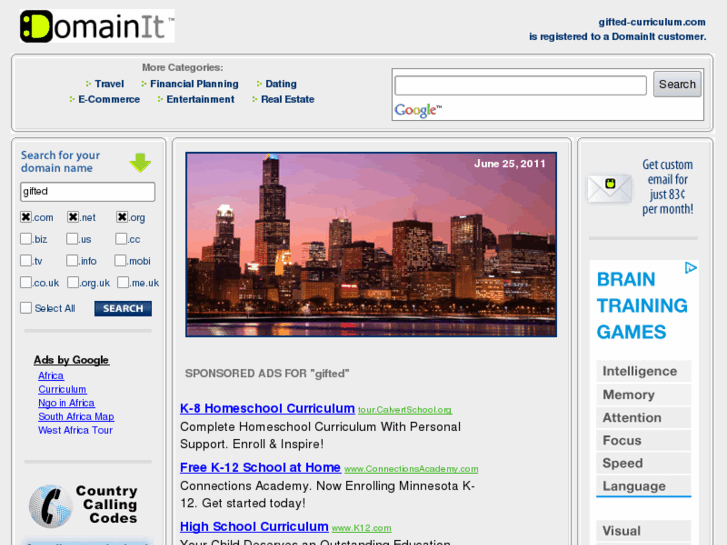The width and height of the screenshot is (727, 545).
Task: Open the Dating category
Action: coord(281,84)
